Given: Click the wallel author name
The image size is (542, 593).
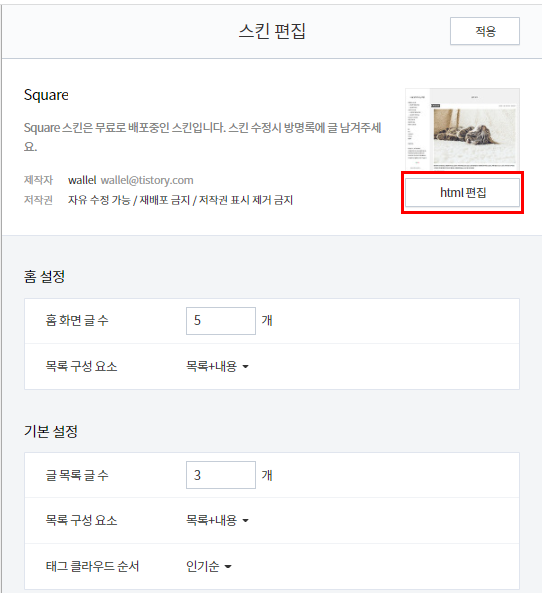Looking at the screenshot, I should coord(82,180).
